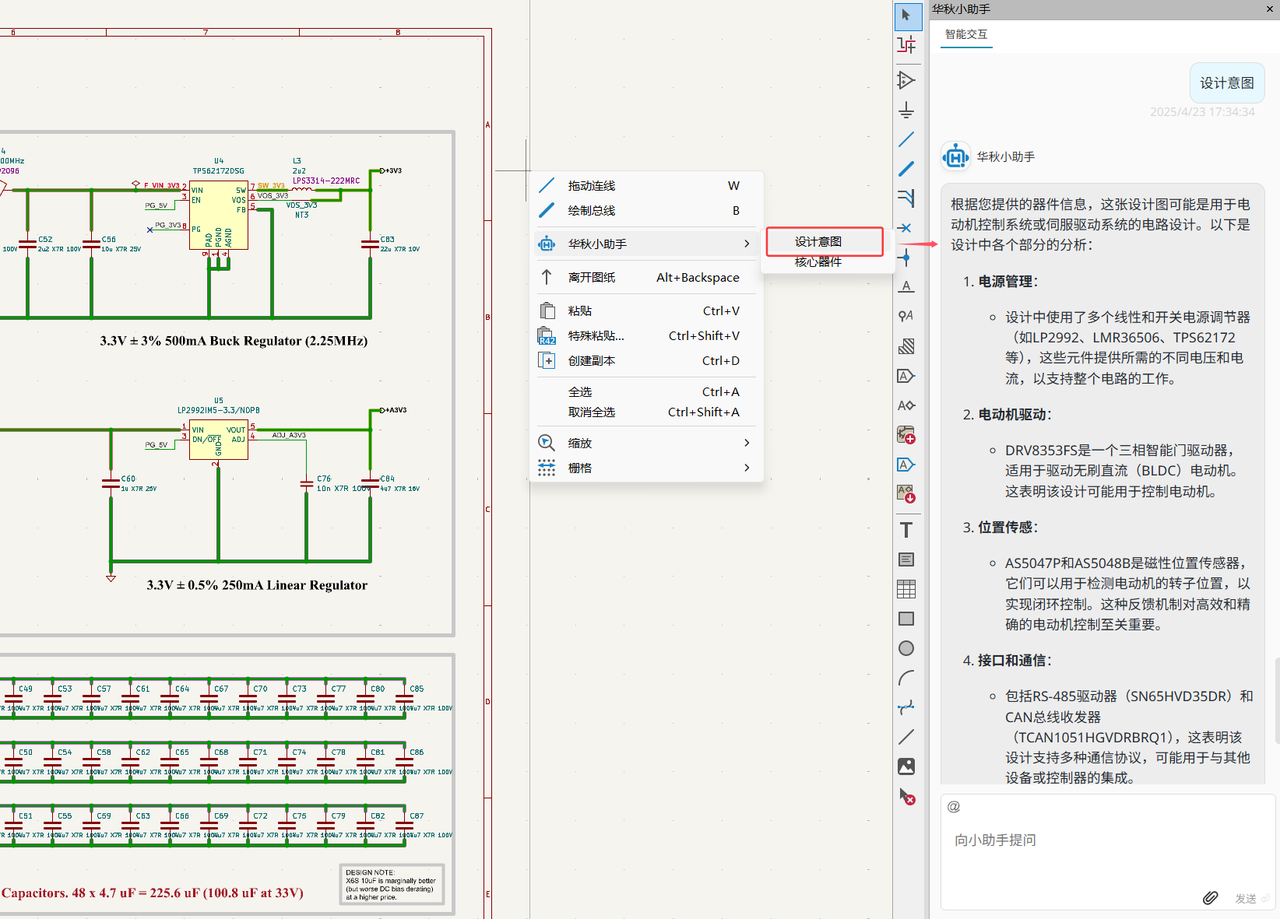Activate the delete items tool

pyautogui.click(x=907, y=796)
